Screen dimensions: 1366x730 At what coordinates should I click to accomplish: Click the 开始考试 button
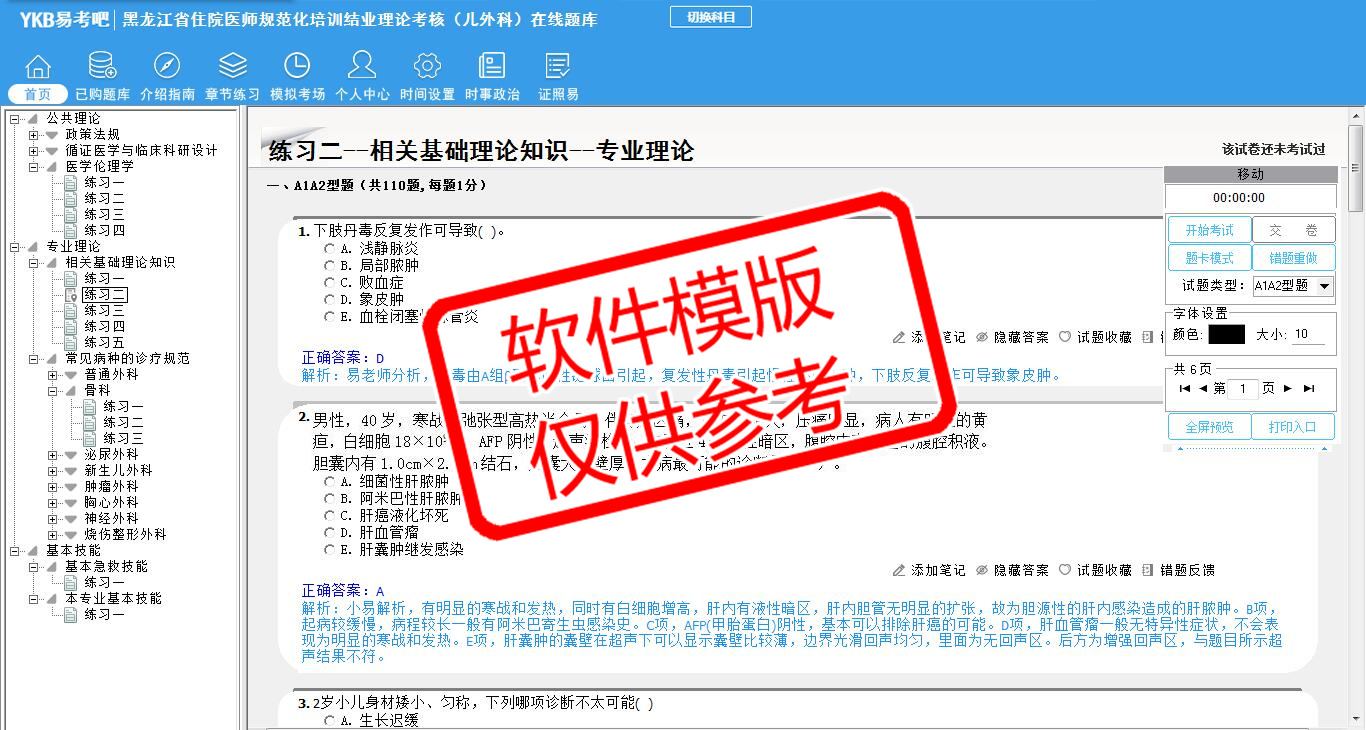(x=1209, y=230)
